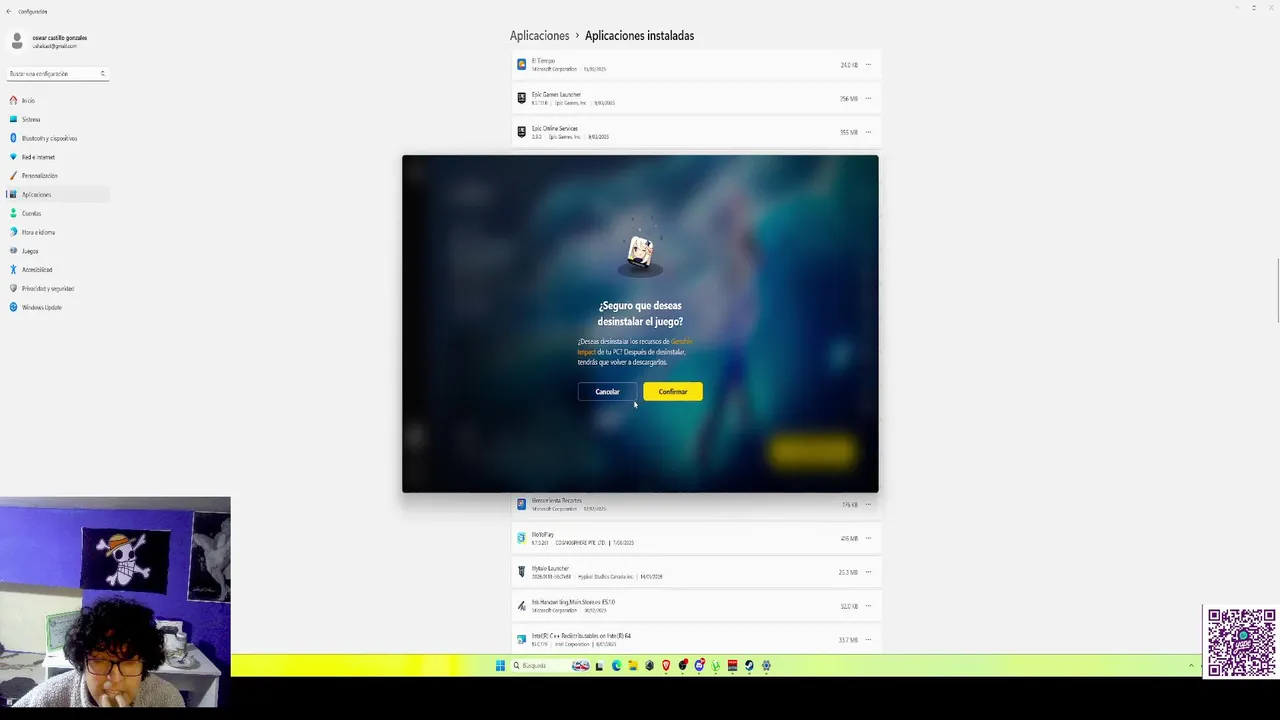1280x720 pixels.
Task: Cancel the uninstall dialog
Action: (607, 391)
